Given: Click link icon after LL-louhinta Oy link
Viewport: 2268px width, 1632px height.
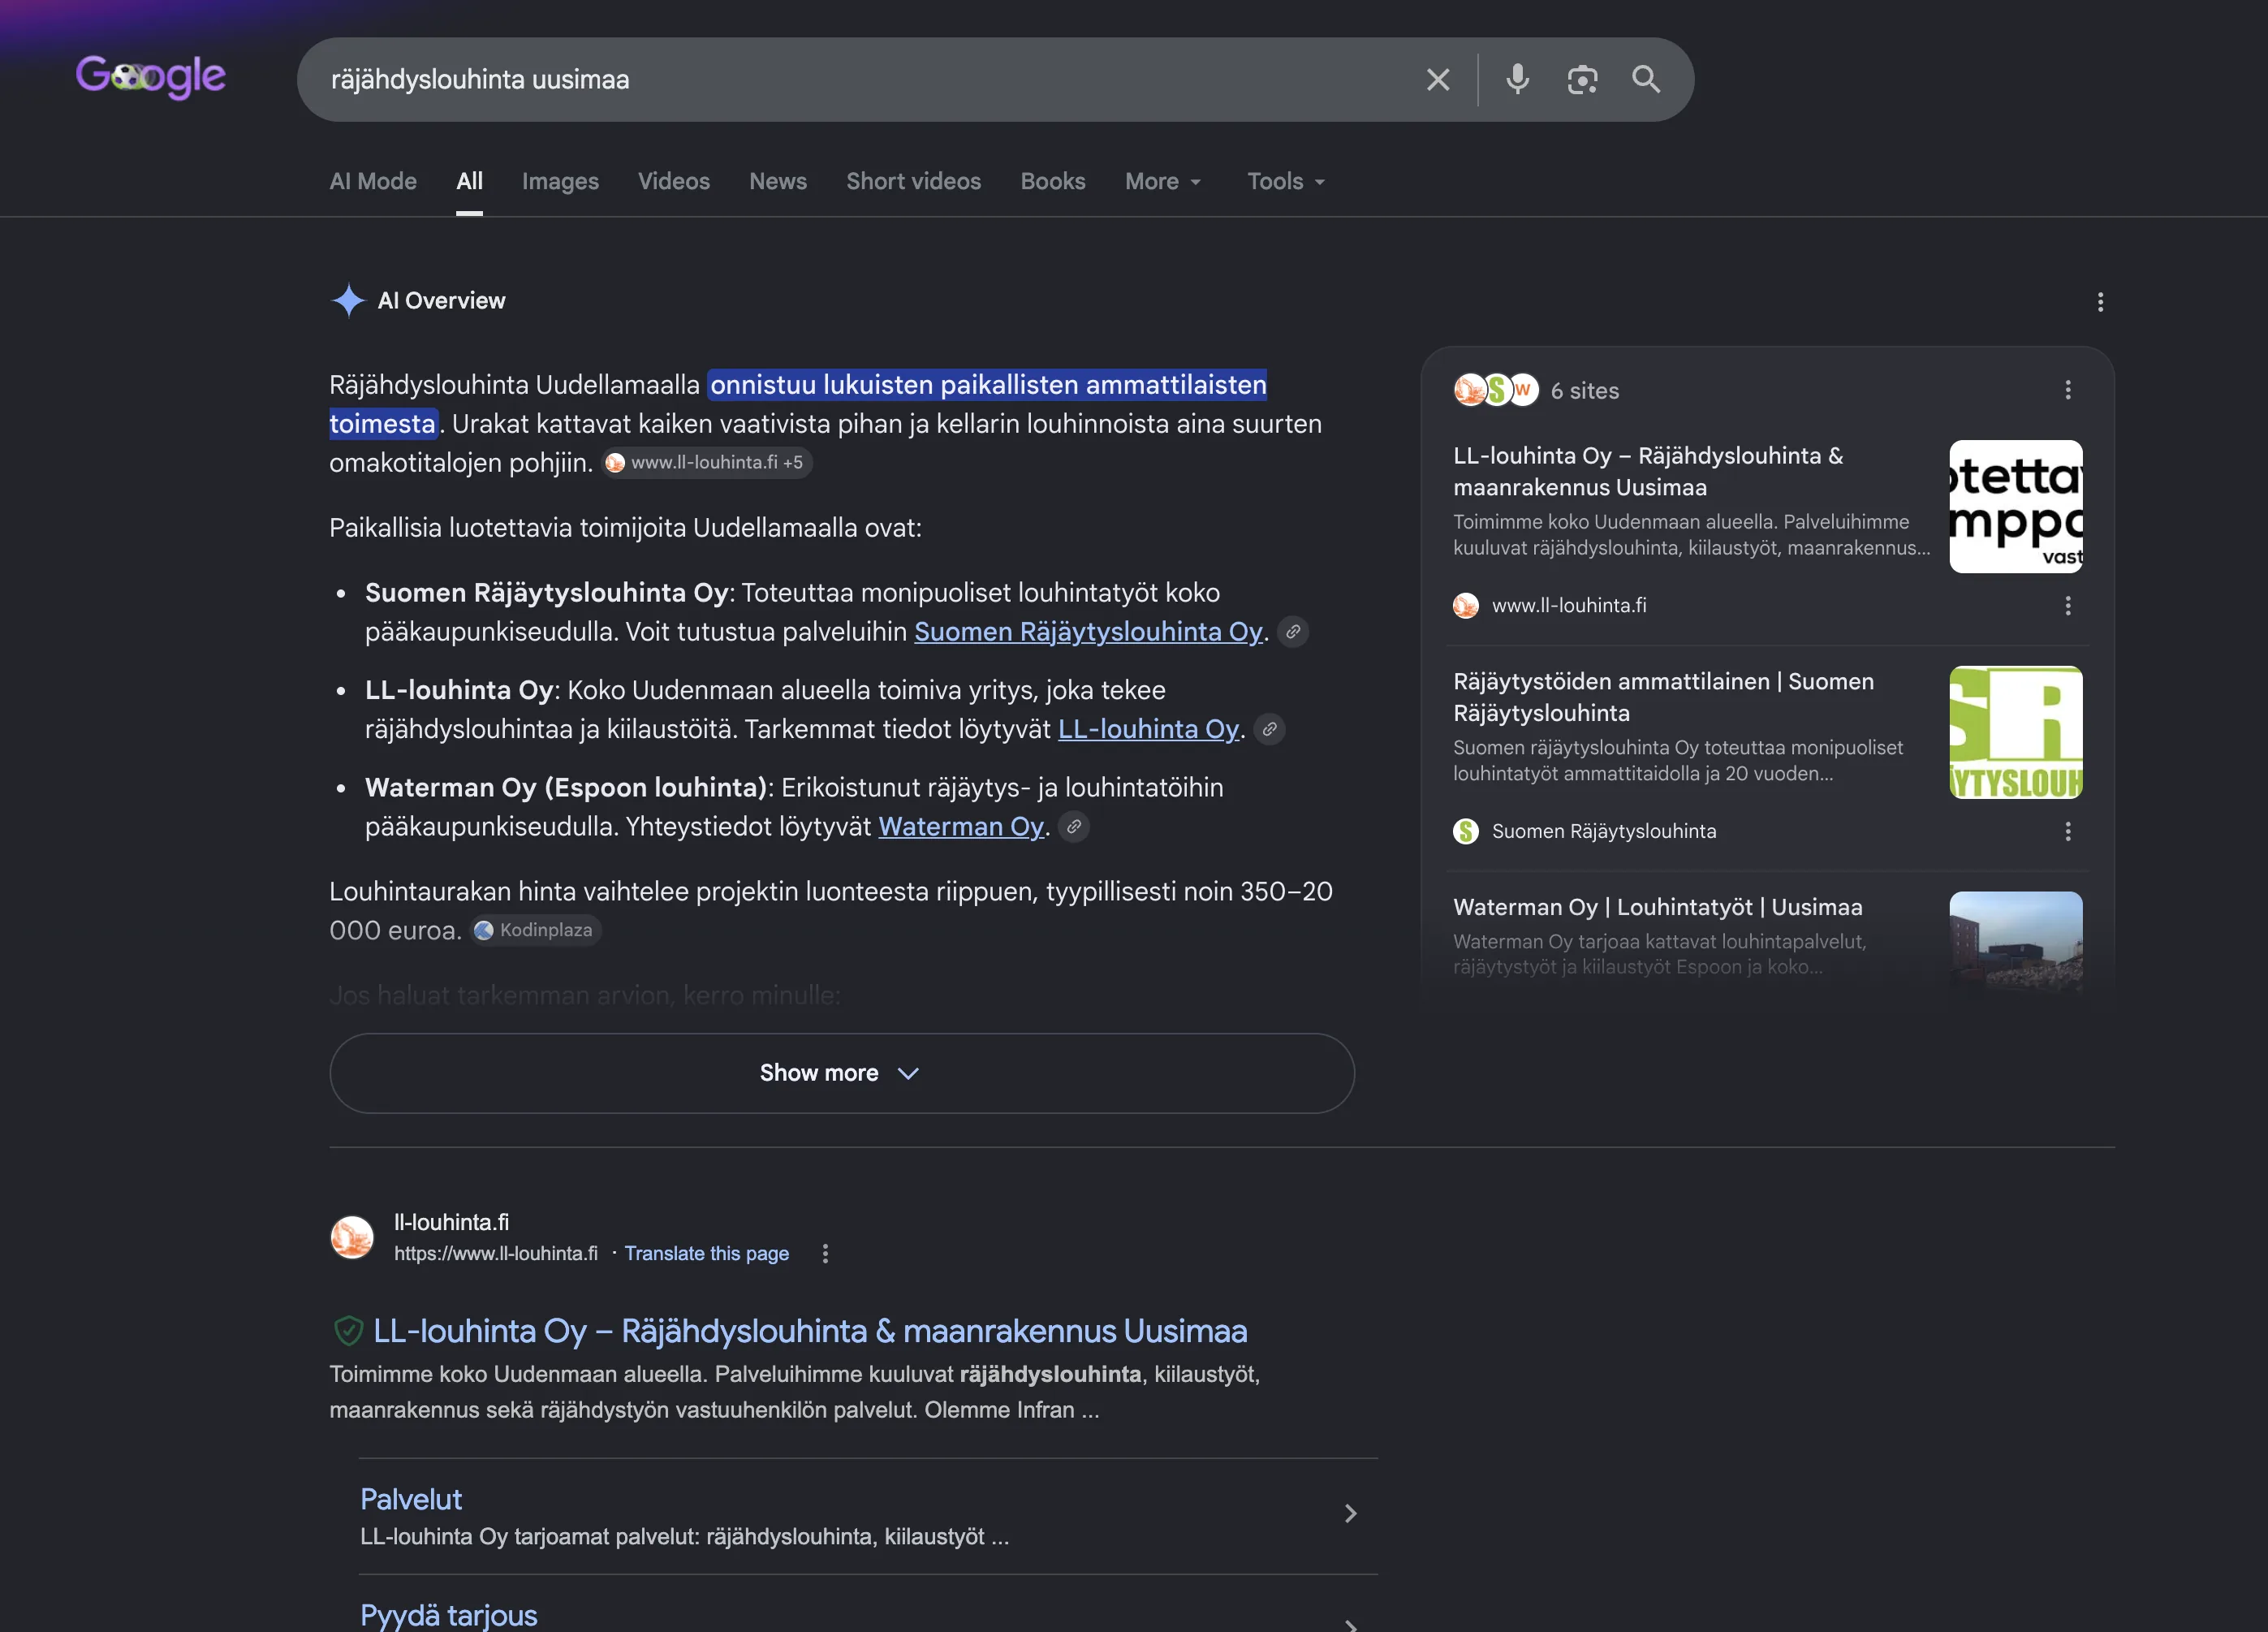Looking at the screenshot, I should point(1269,730).
